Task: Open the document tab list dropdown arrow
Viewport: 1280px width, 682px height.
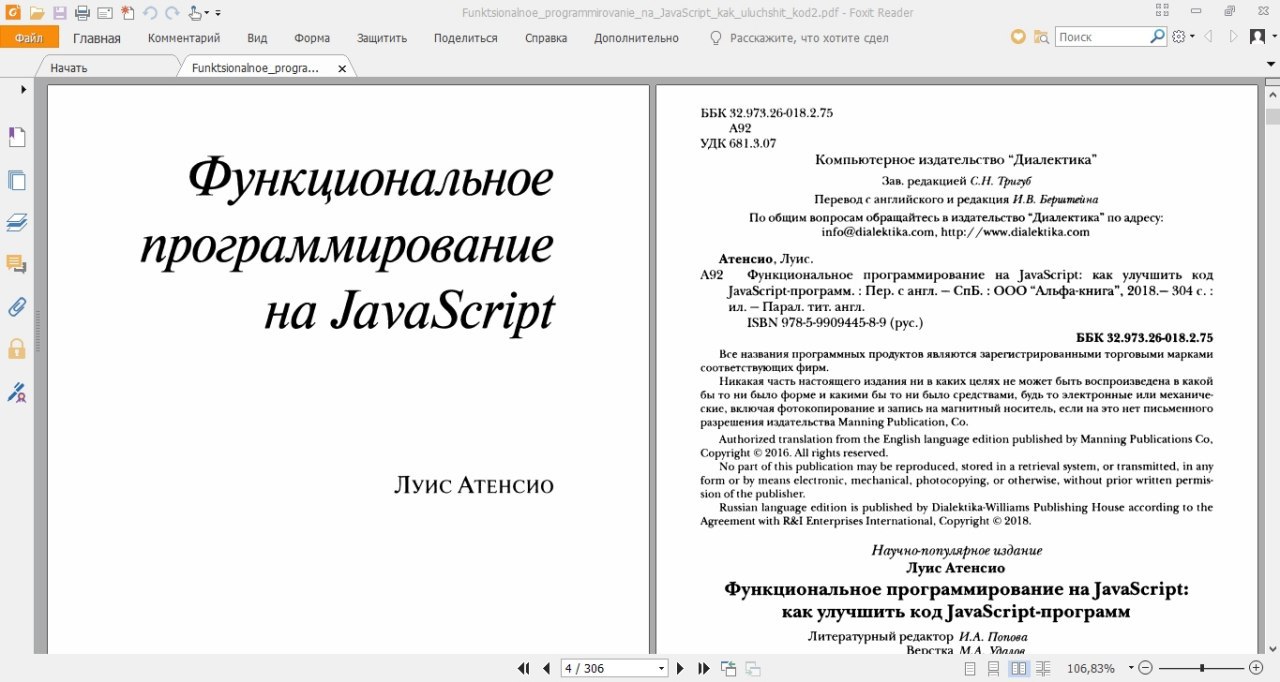Action: click(x=1270, y=66)
